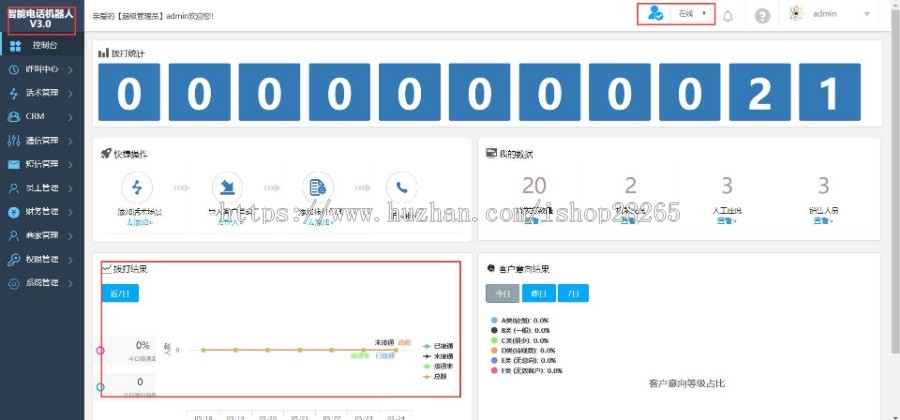The image size is (900, 420).
Task: Toggle the 已接通 chart legend series
Action: coord(438,346)
